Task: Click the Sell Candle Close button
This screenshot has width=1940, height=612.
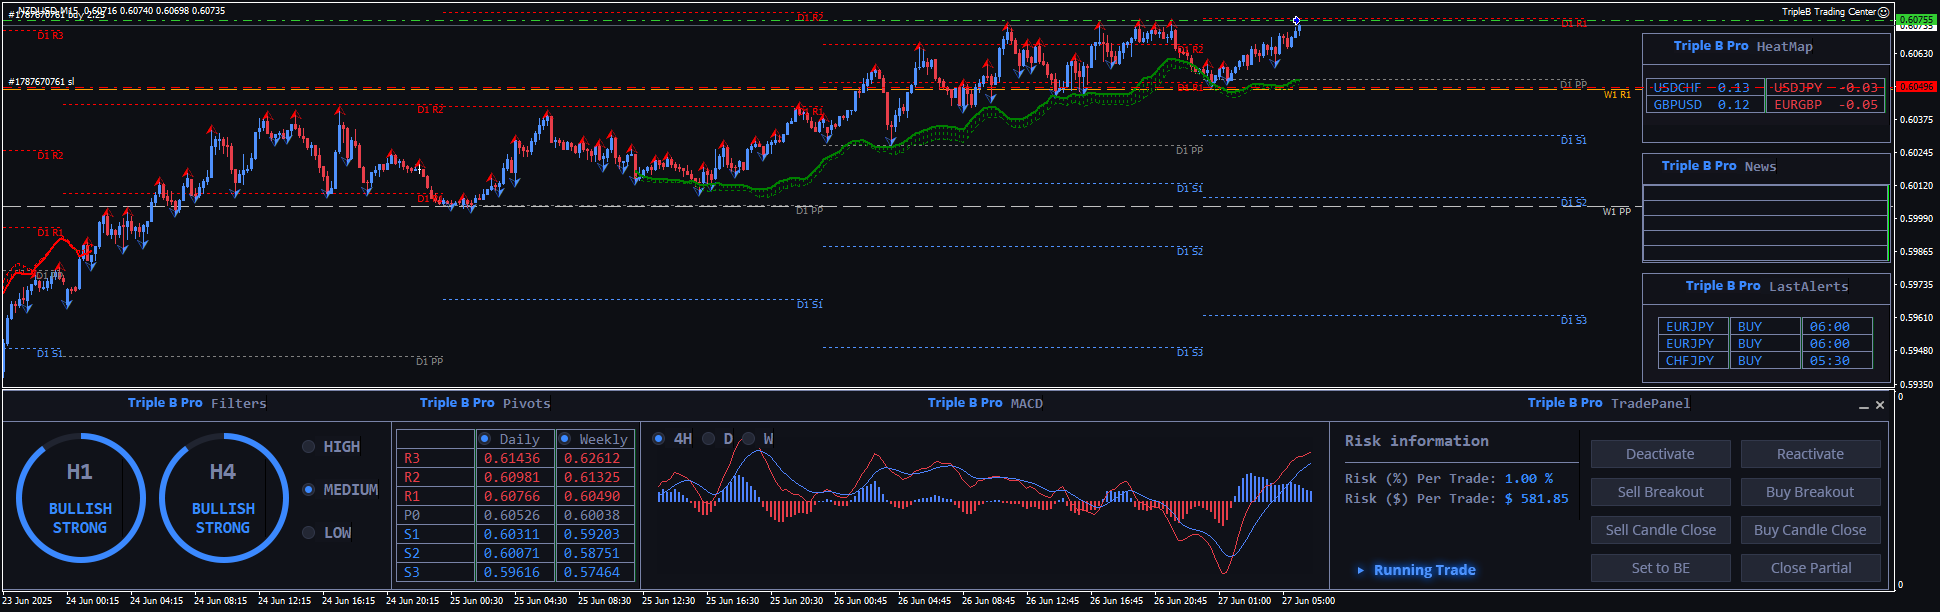Action: coord(1660,530)
